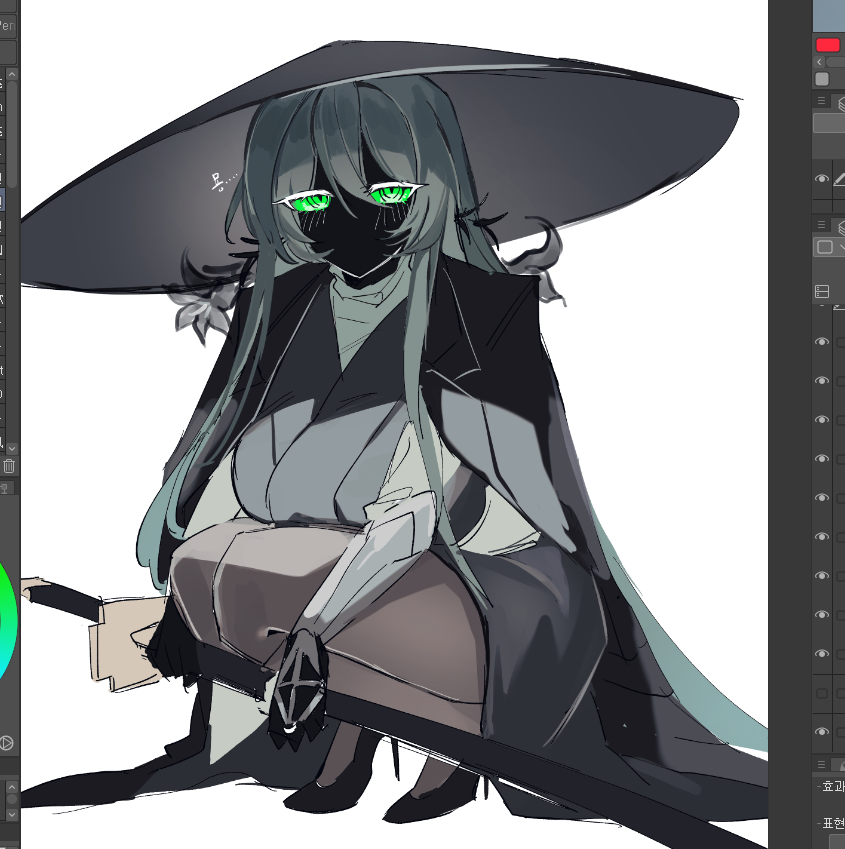The height and width of the screenshot is (849, 845).
Task: Hide the layer directly above the hidden layer
Action: point(822,654)
